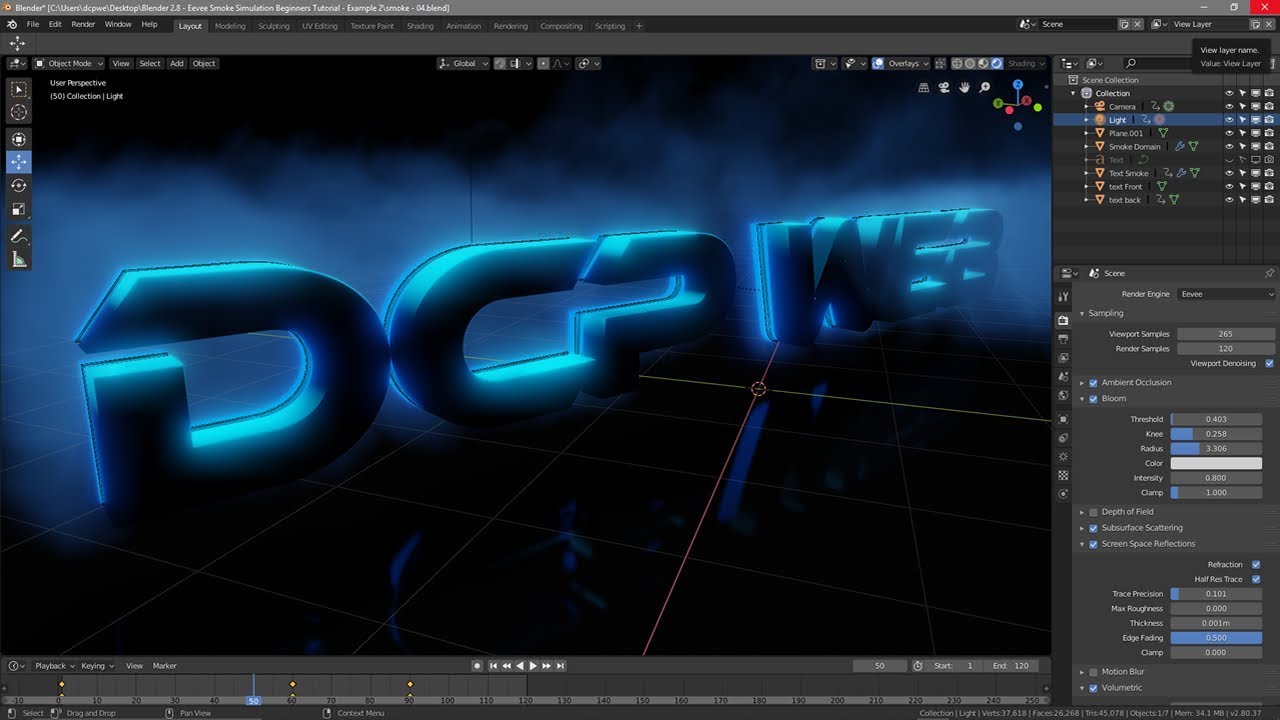Screen dimensions: 1280x720
Task: Click the zoom magnifier viewport icon
Action: click(x=985, y=87)
